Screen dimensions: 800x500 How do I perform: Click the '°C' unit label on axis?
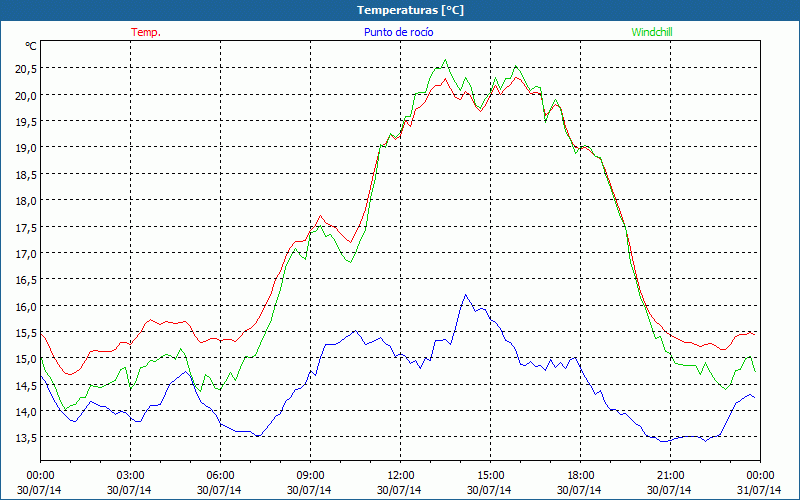coord(31,46)
